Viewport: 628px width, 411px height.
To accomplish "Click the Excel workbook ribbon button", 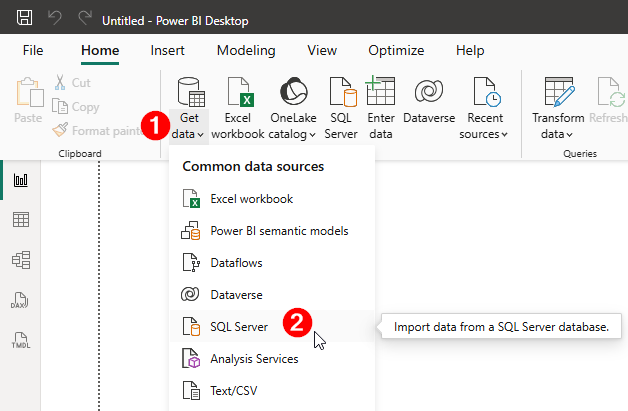I will point(238,108).
